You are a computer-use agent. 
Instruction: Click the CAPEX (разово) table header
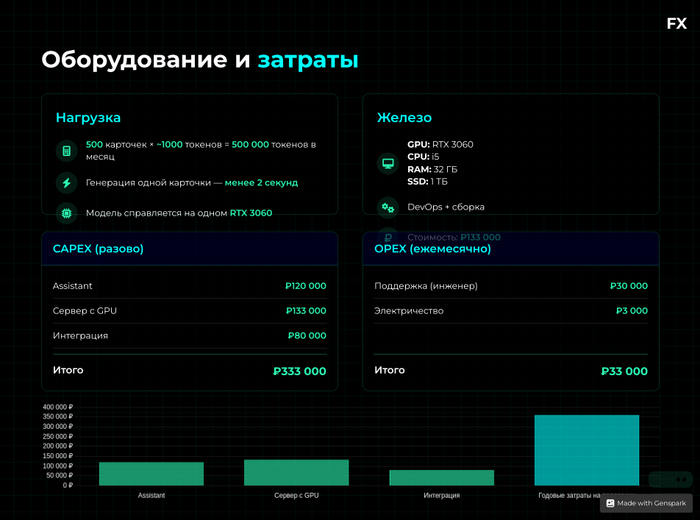click(98, 248)
